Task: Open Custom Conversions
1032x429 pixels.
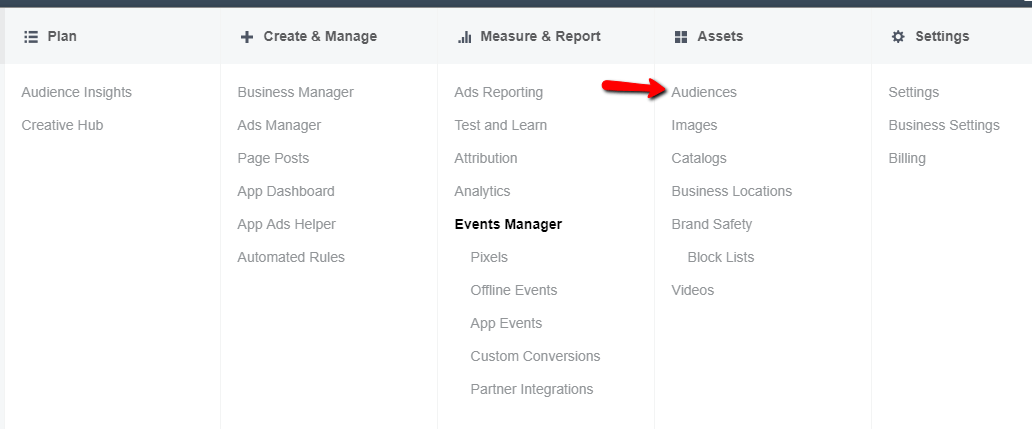Action: (x=535, y=356)
